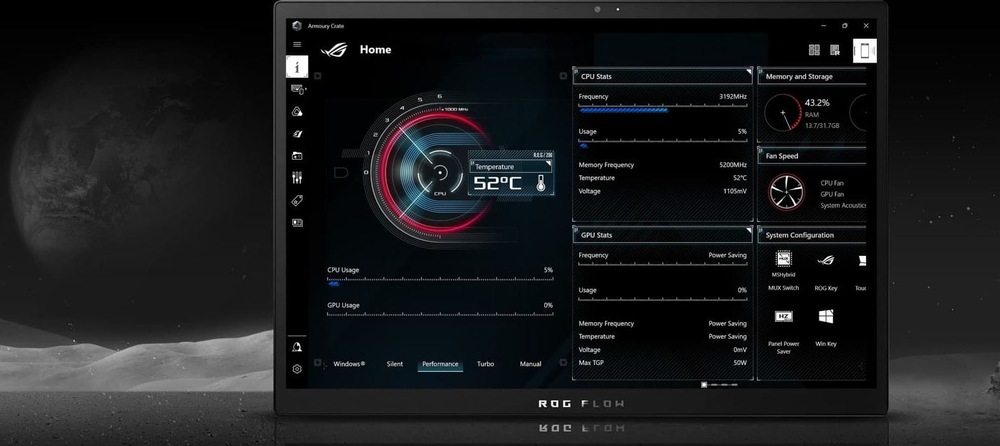
Task: Open the Device icon with keyboard and mouse
Action: click(297, 89)
